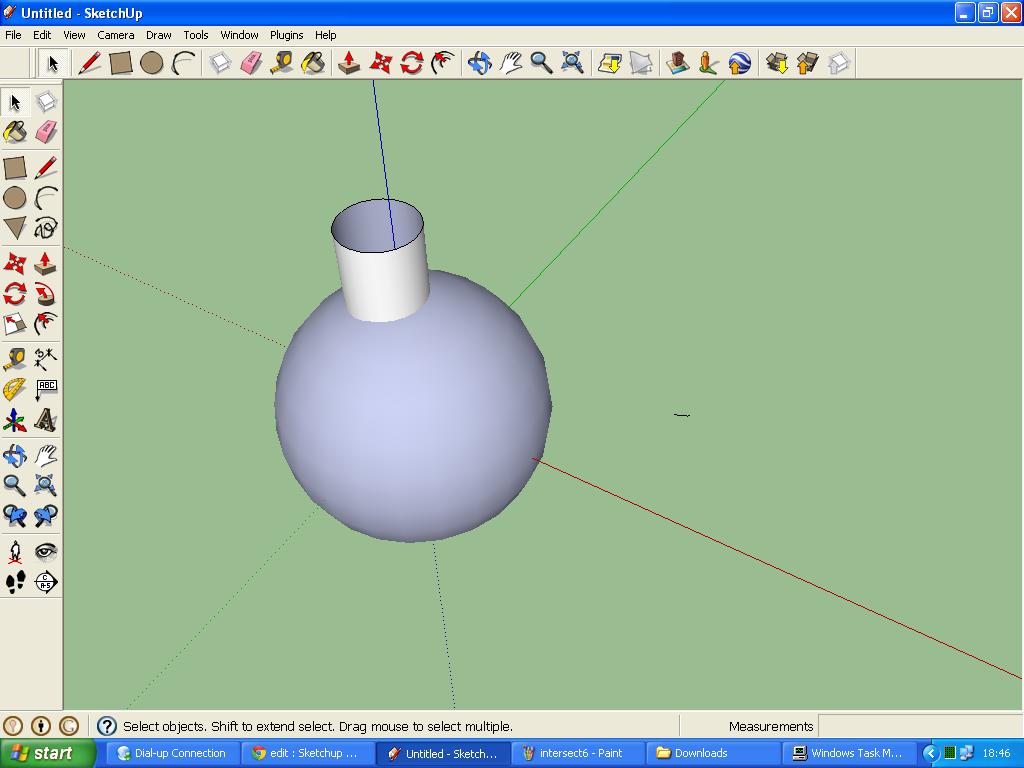Click the Get Models toolbar icon
Screen dimensions: 1024x768
[x=777, y=63]
